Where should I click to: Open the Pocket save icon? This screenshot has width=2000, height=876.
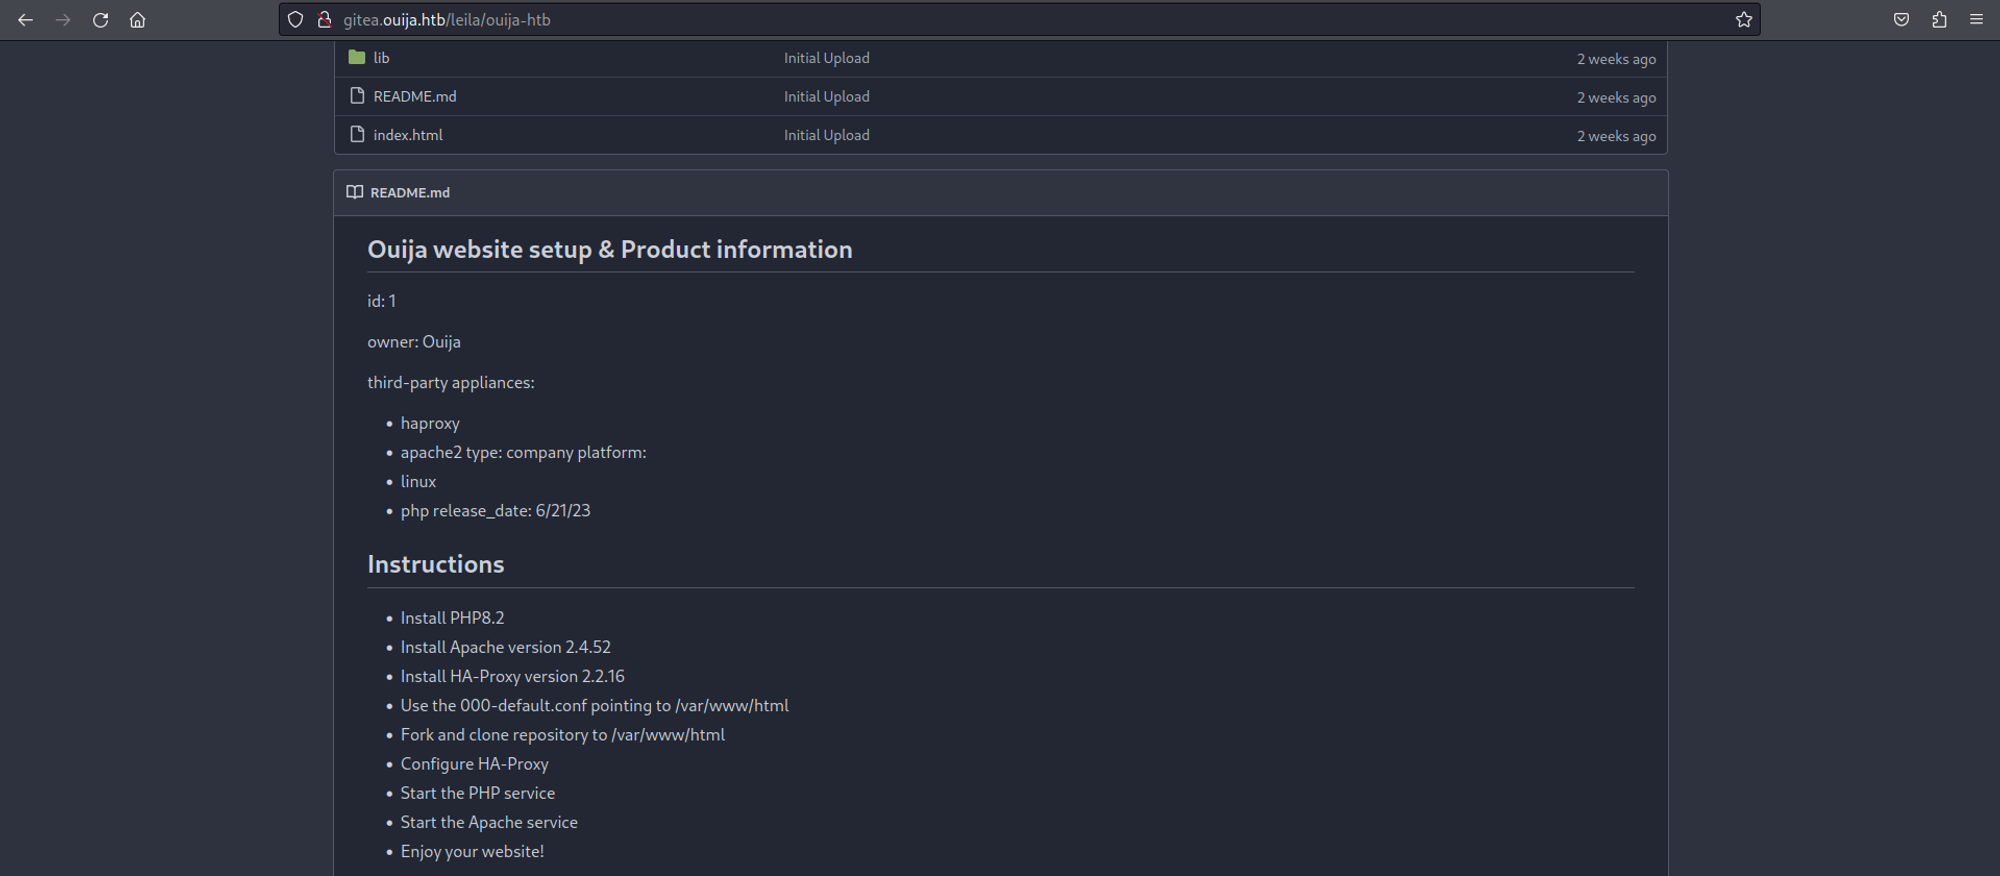(x=1901, y=20)
